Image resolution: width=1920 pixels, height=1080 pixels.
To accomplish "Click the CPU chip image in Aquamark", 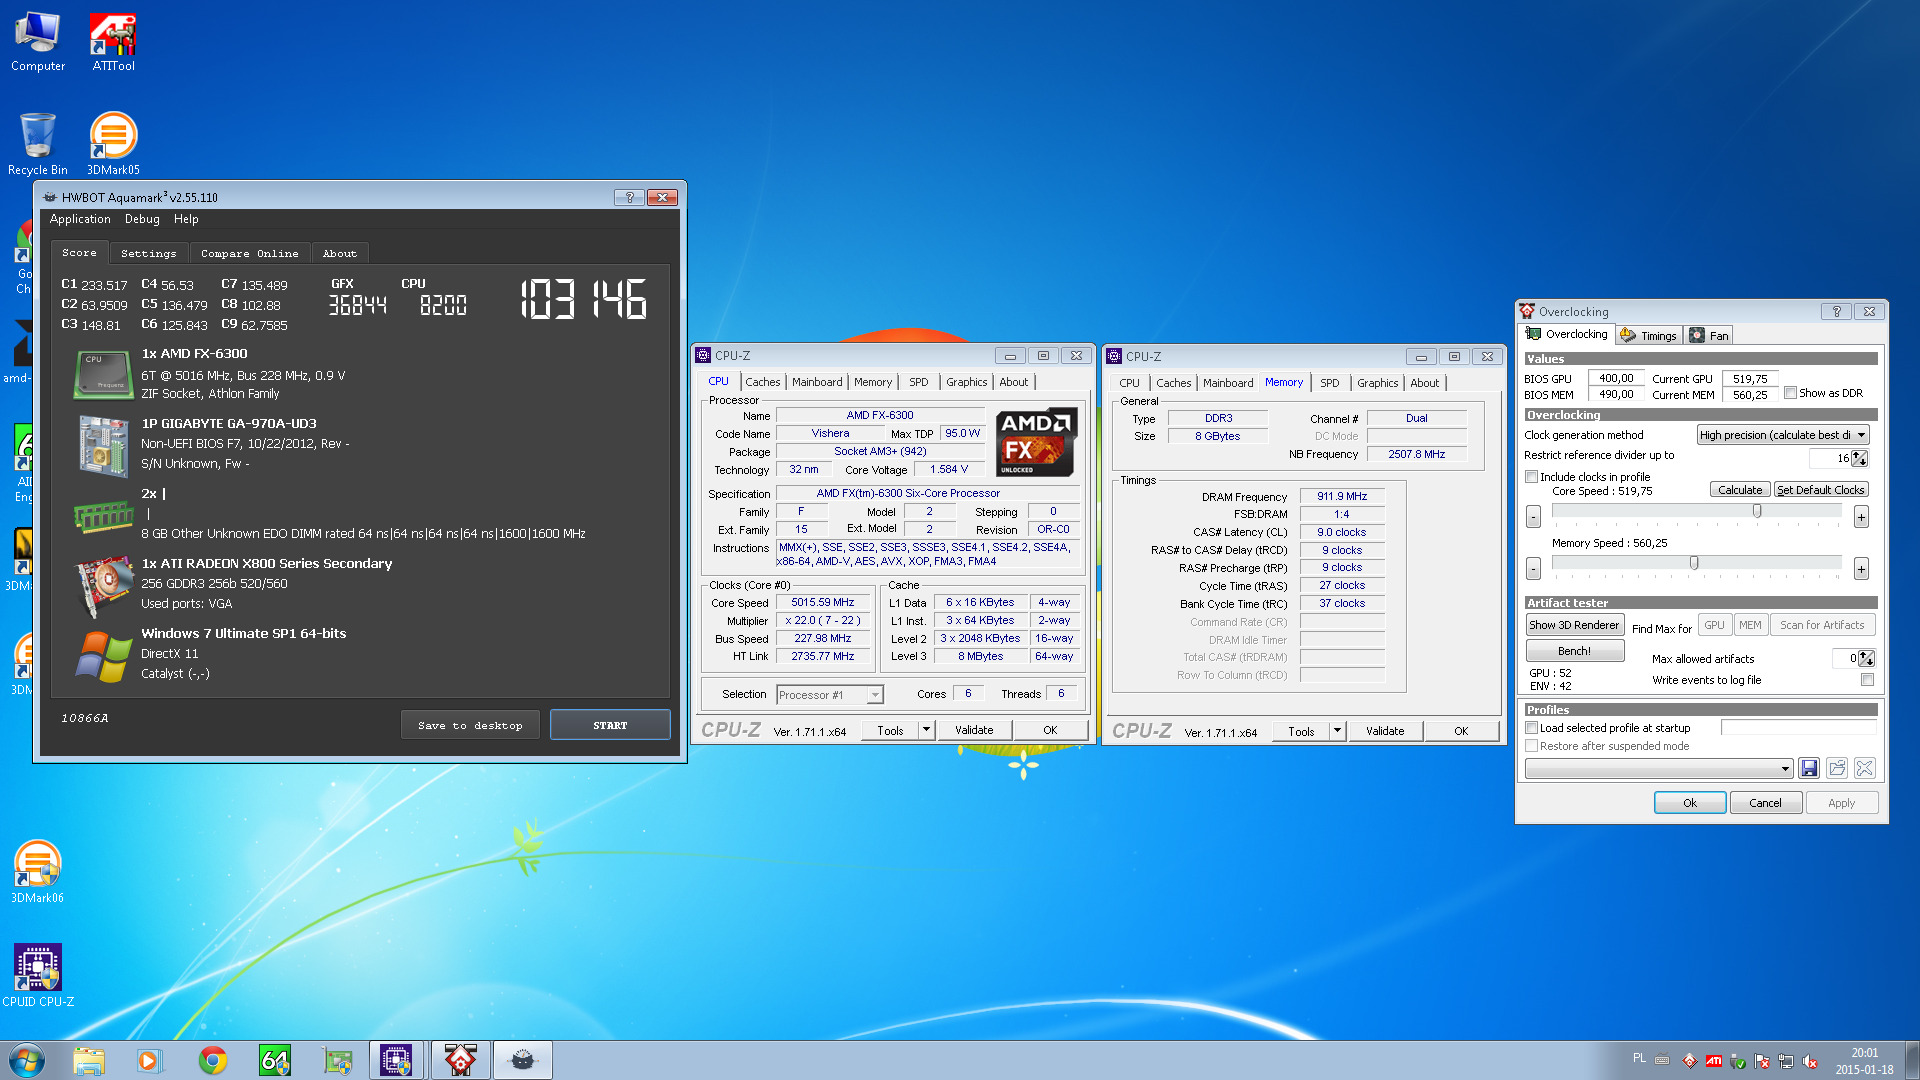I will [x=103, y=374].
